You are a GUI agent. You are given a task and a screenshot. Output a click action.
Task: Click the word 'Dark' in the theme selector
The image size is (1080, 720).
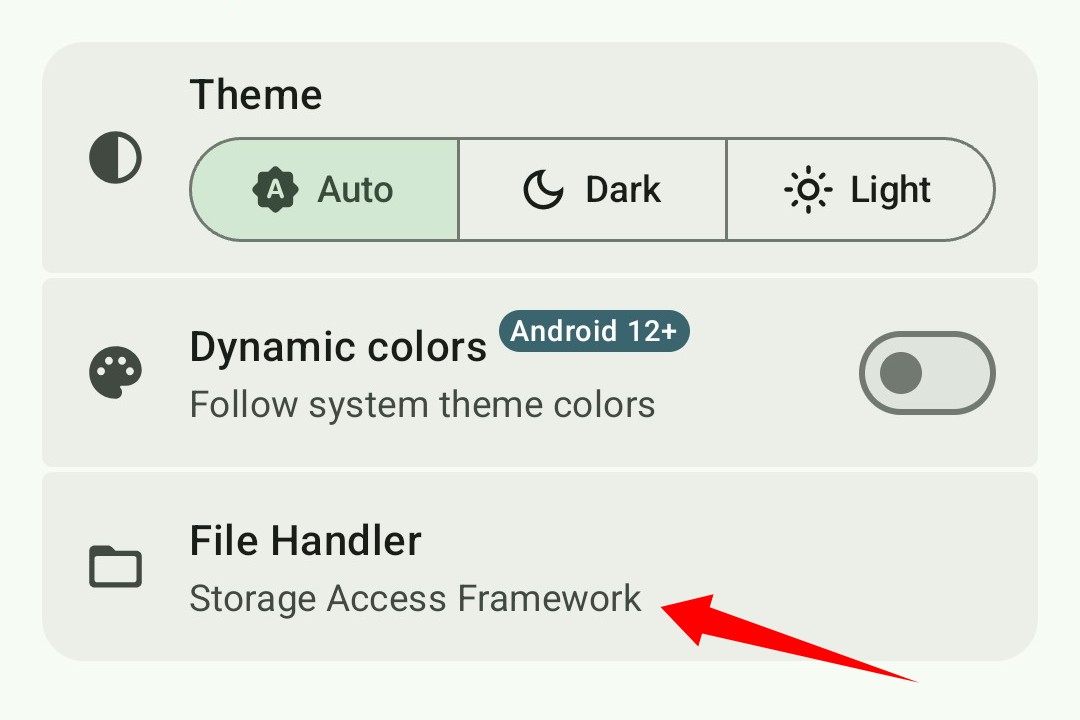tap(623, 190)
